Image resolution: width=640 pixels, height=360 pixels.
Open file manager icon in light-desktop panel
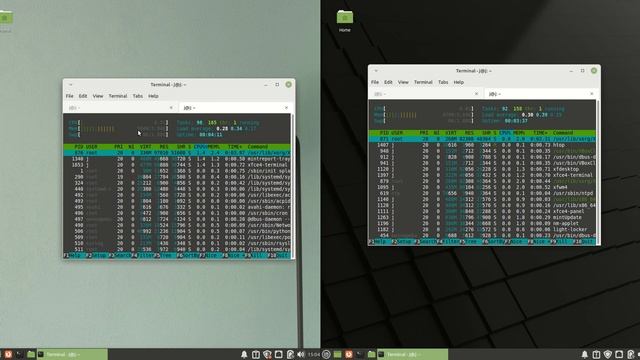point(31,354)
